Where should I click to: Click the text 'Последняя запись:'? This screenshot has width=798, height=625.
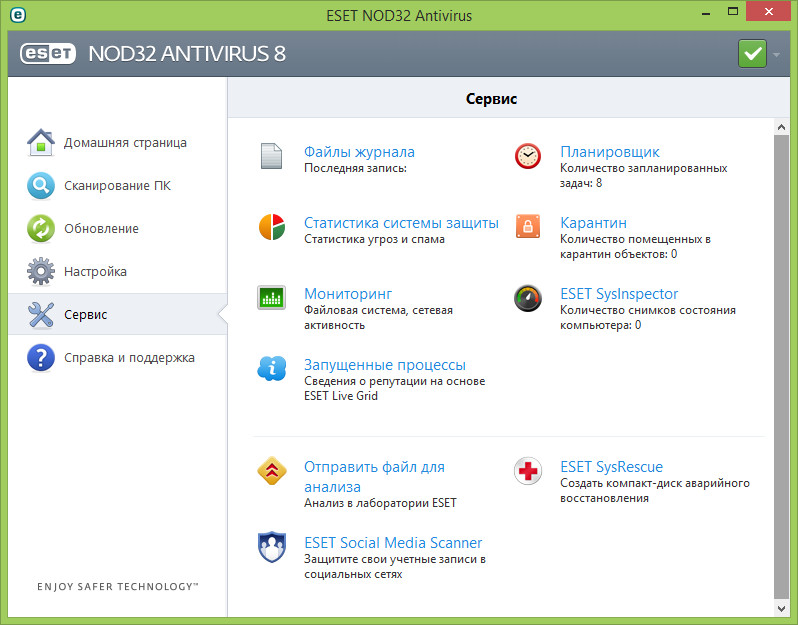(x=355, y=168)
